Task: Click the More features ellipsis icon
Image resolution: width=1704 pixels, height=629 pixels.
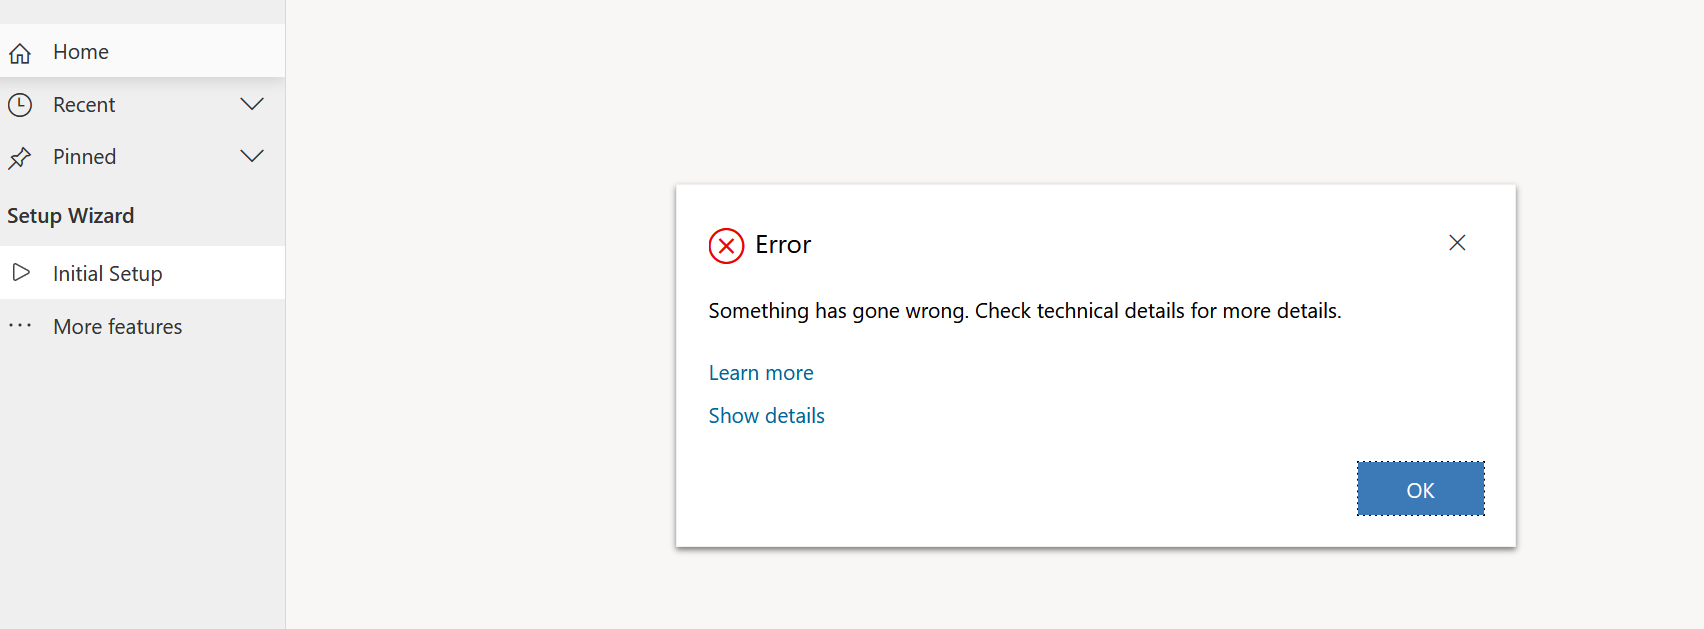Action: click(21, 326)
